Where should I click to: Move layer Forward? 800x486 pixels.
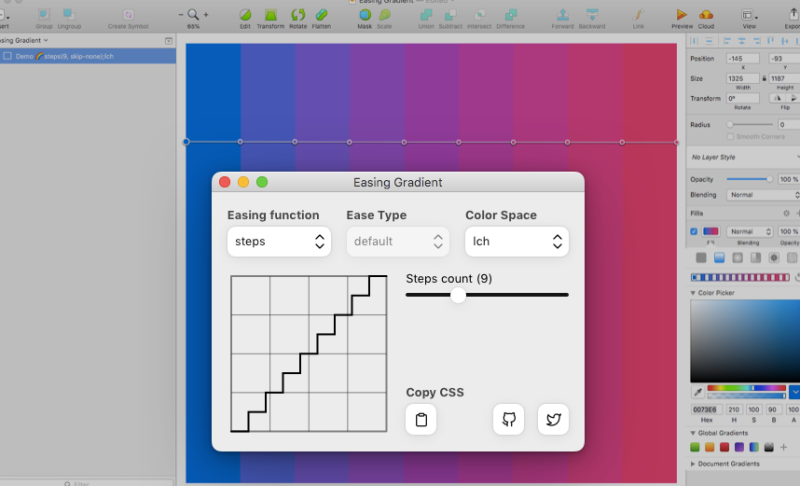(563, 15)
